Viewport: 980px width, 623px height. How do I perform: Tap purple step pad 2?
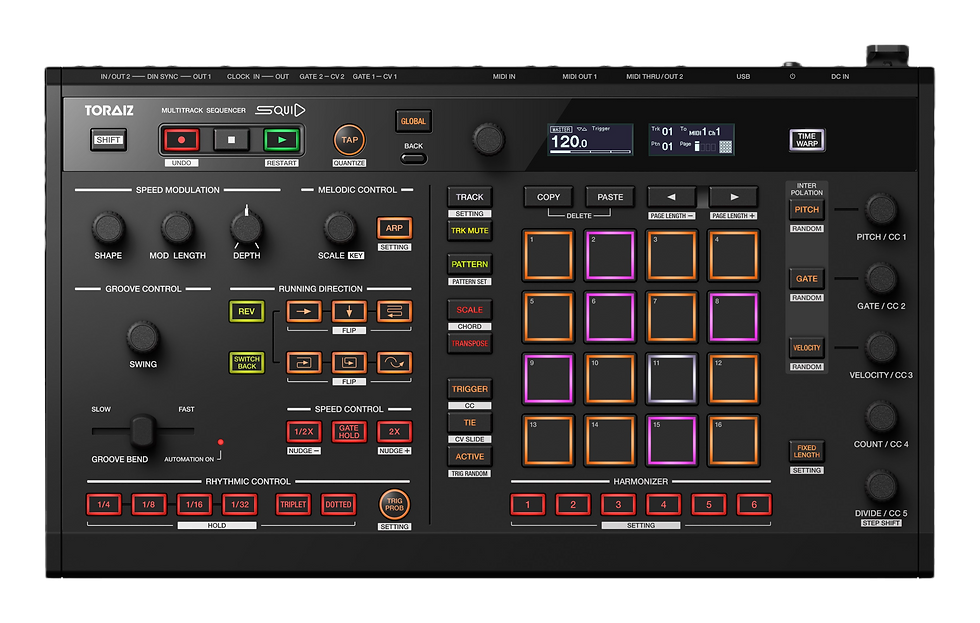tap(610, 255)
